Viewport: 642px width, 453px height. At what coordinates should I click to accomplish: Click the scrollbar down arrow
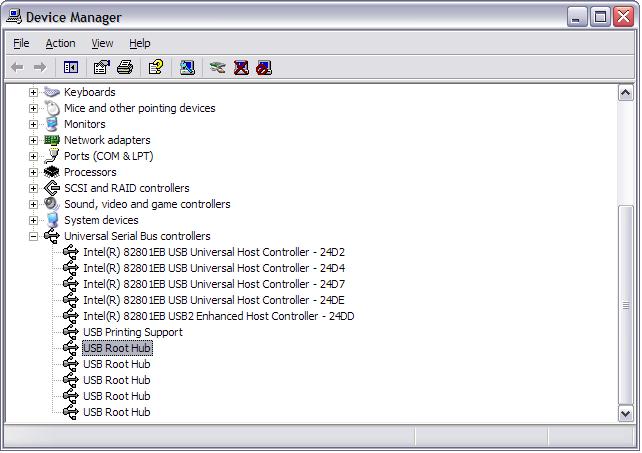tap(625, 413)
